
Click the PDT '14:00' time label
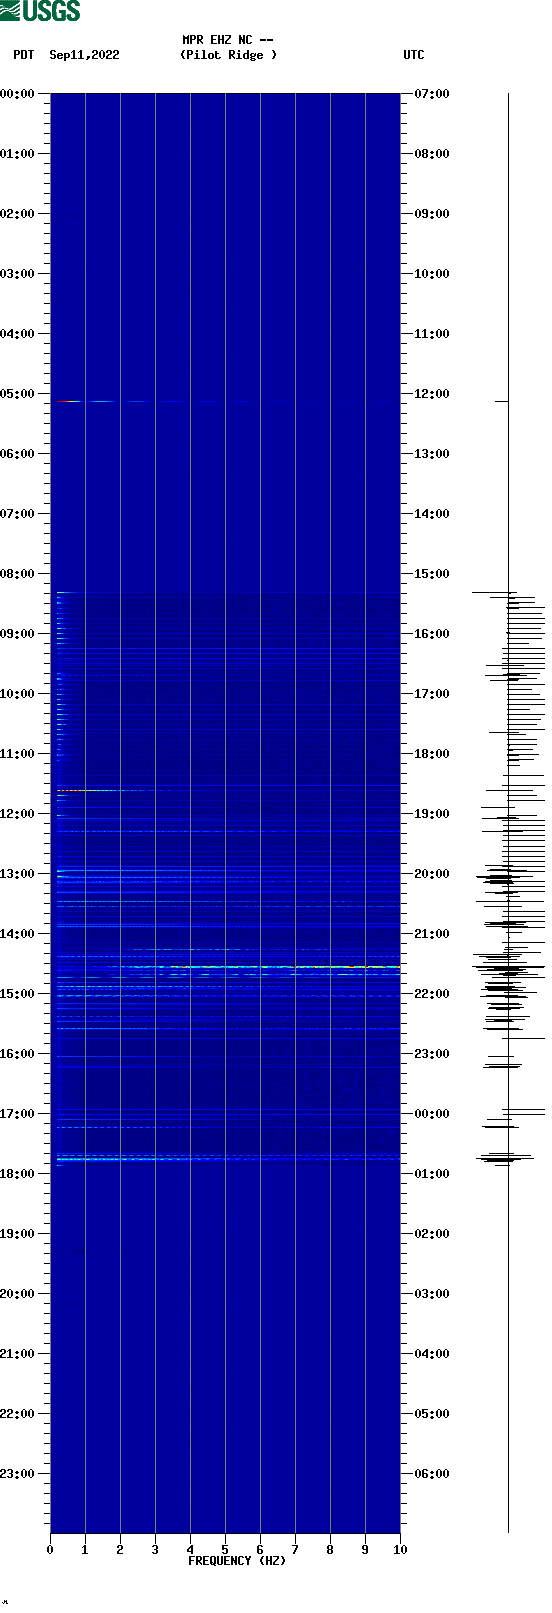[x=17, y=934]
